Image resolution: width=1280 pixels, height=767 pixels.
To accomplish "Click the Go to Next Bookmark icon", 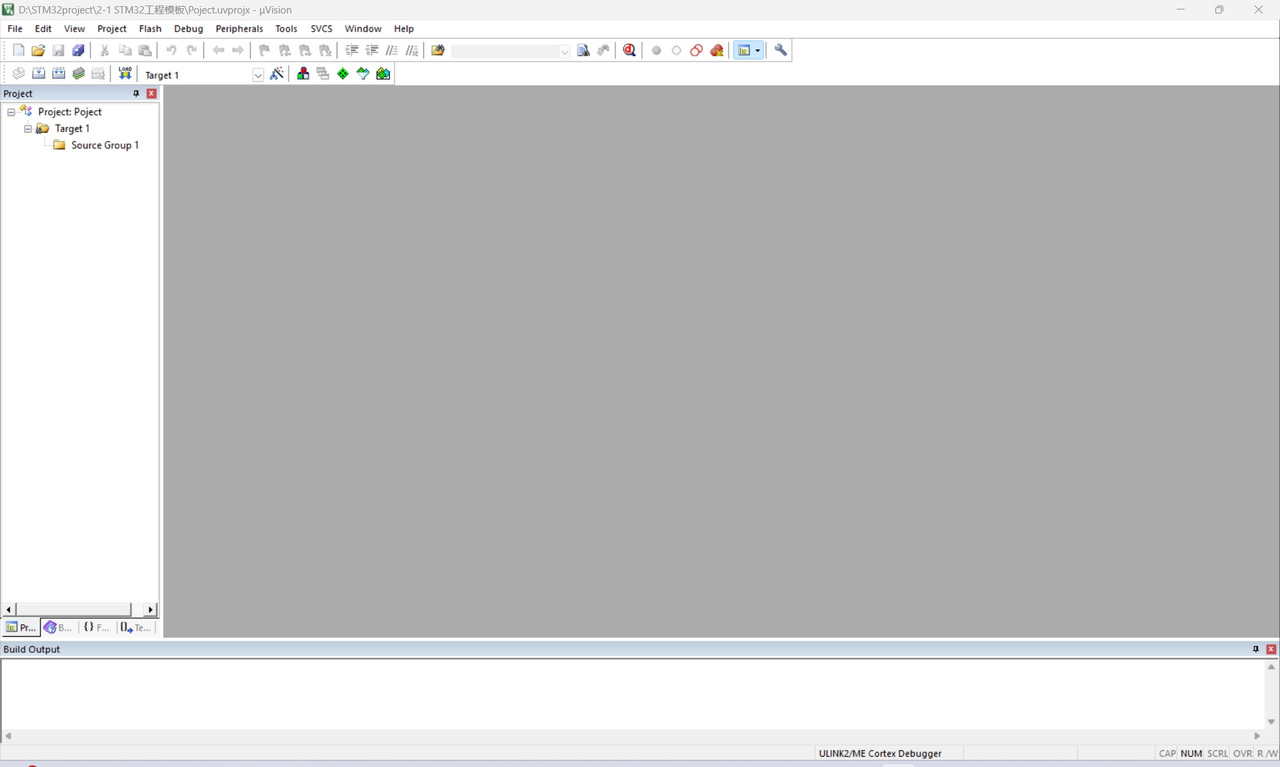I will coord(305,50).
